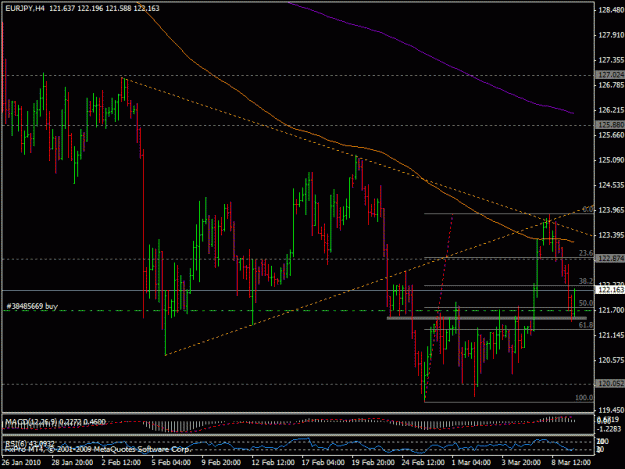Click the 123.965 price axis label

pyautogui.click(x=611, y=210)
